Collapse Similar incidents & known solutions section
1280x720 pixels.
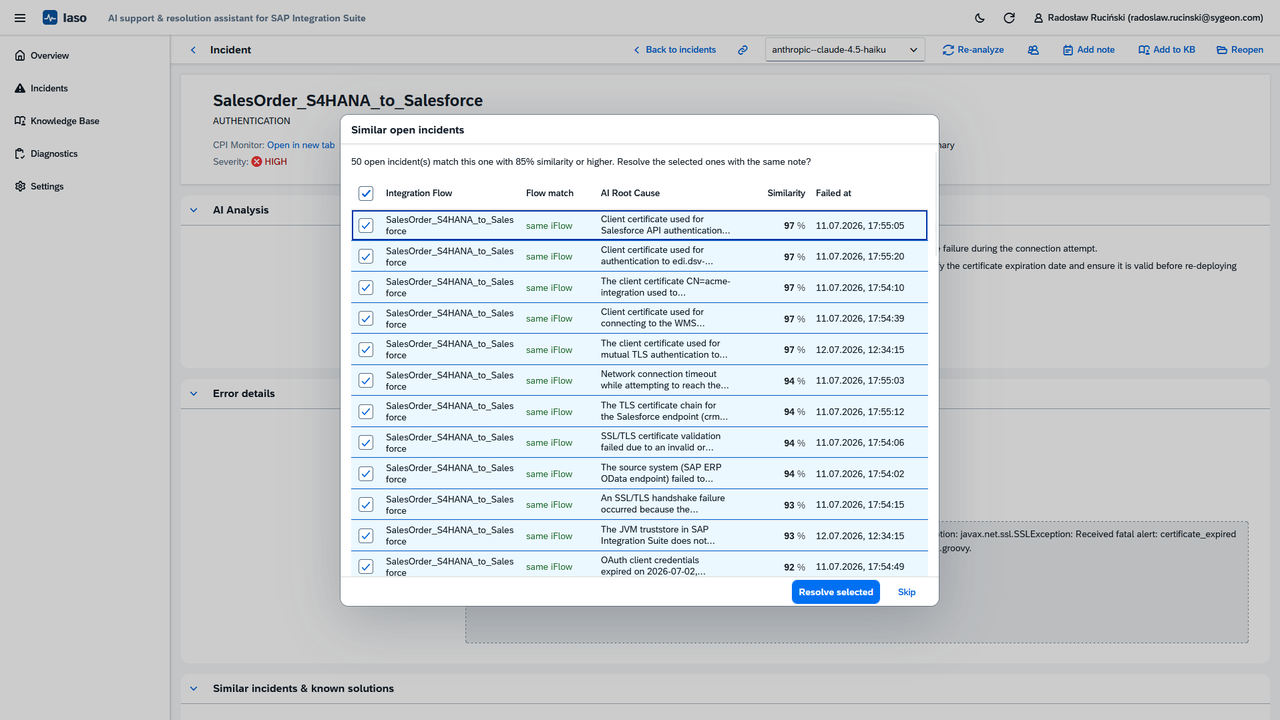pos(194,688)
